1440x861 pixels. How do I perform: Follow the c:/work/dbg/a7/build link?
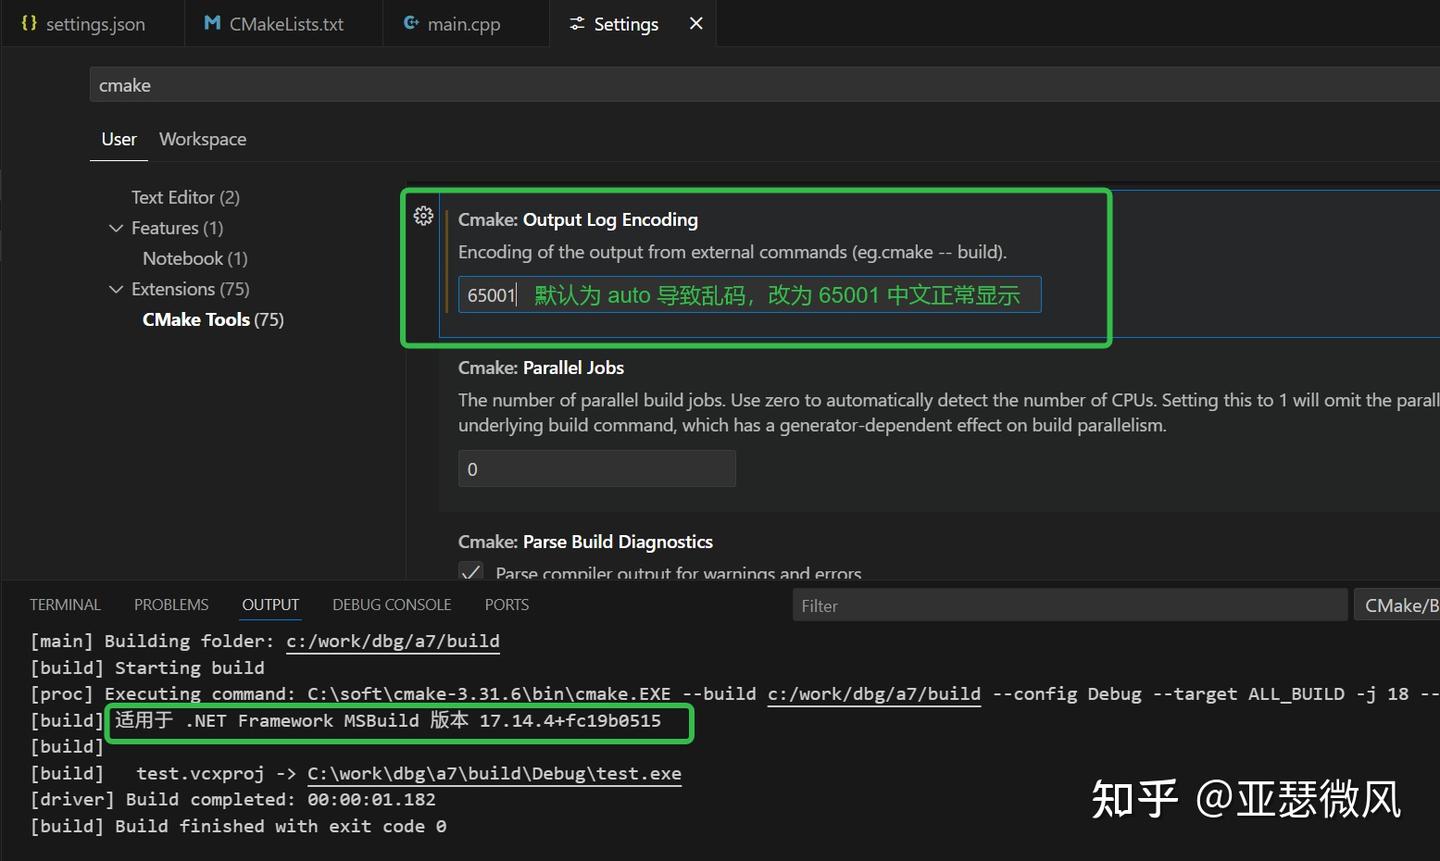[x=392, y=641]
